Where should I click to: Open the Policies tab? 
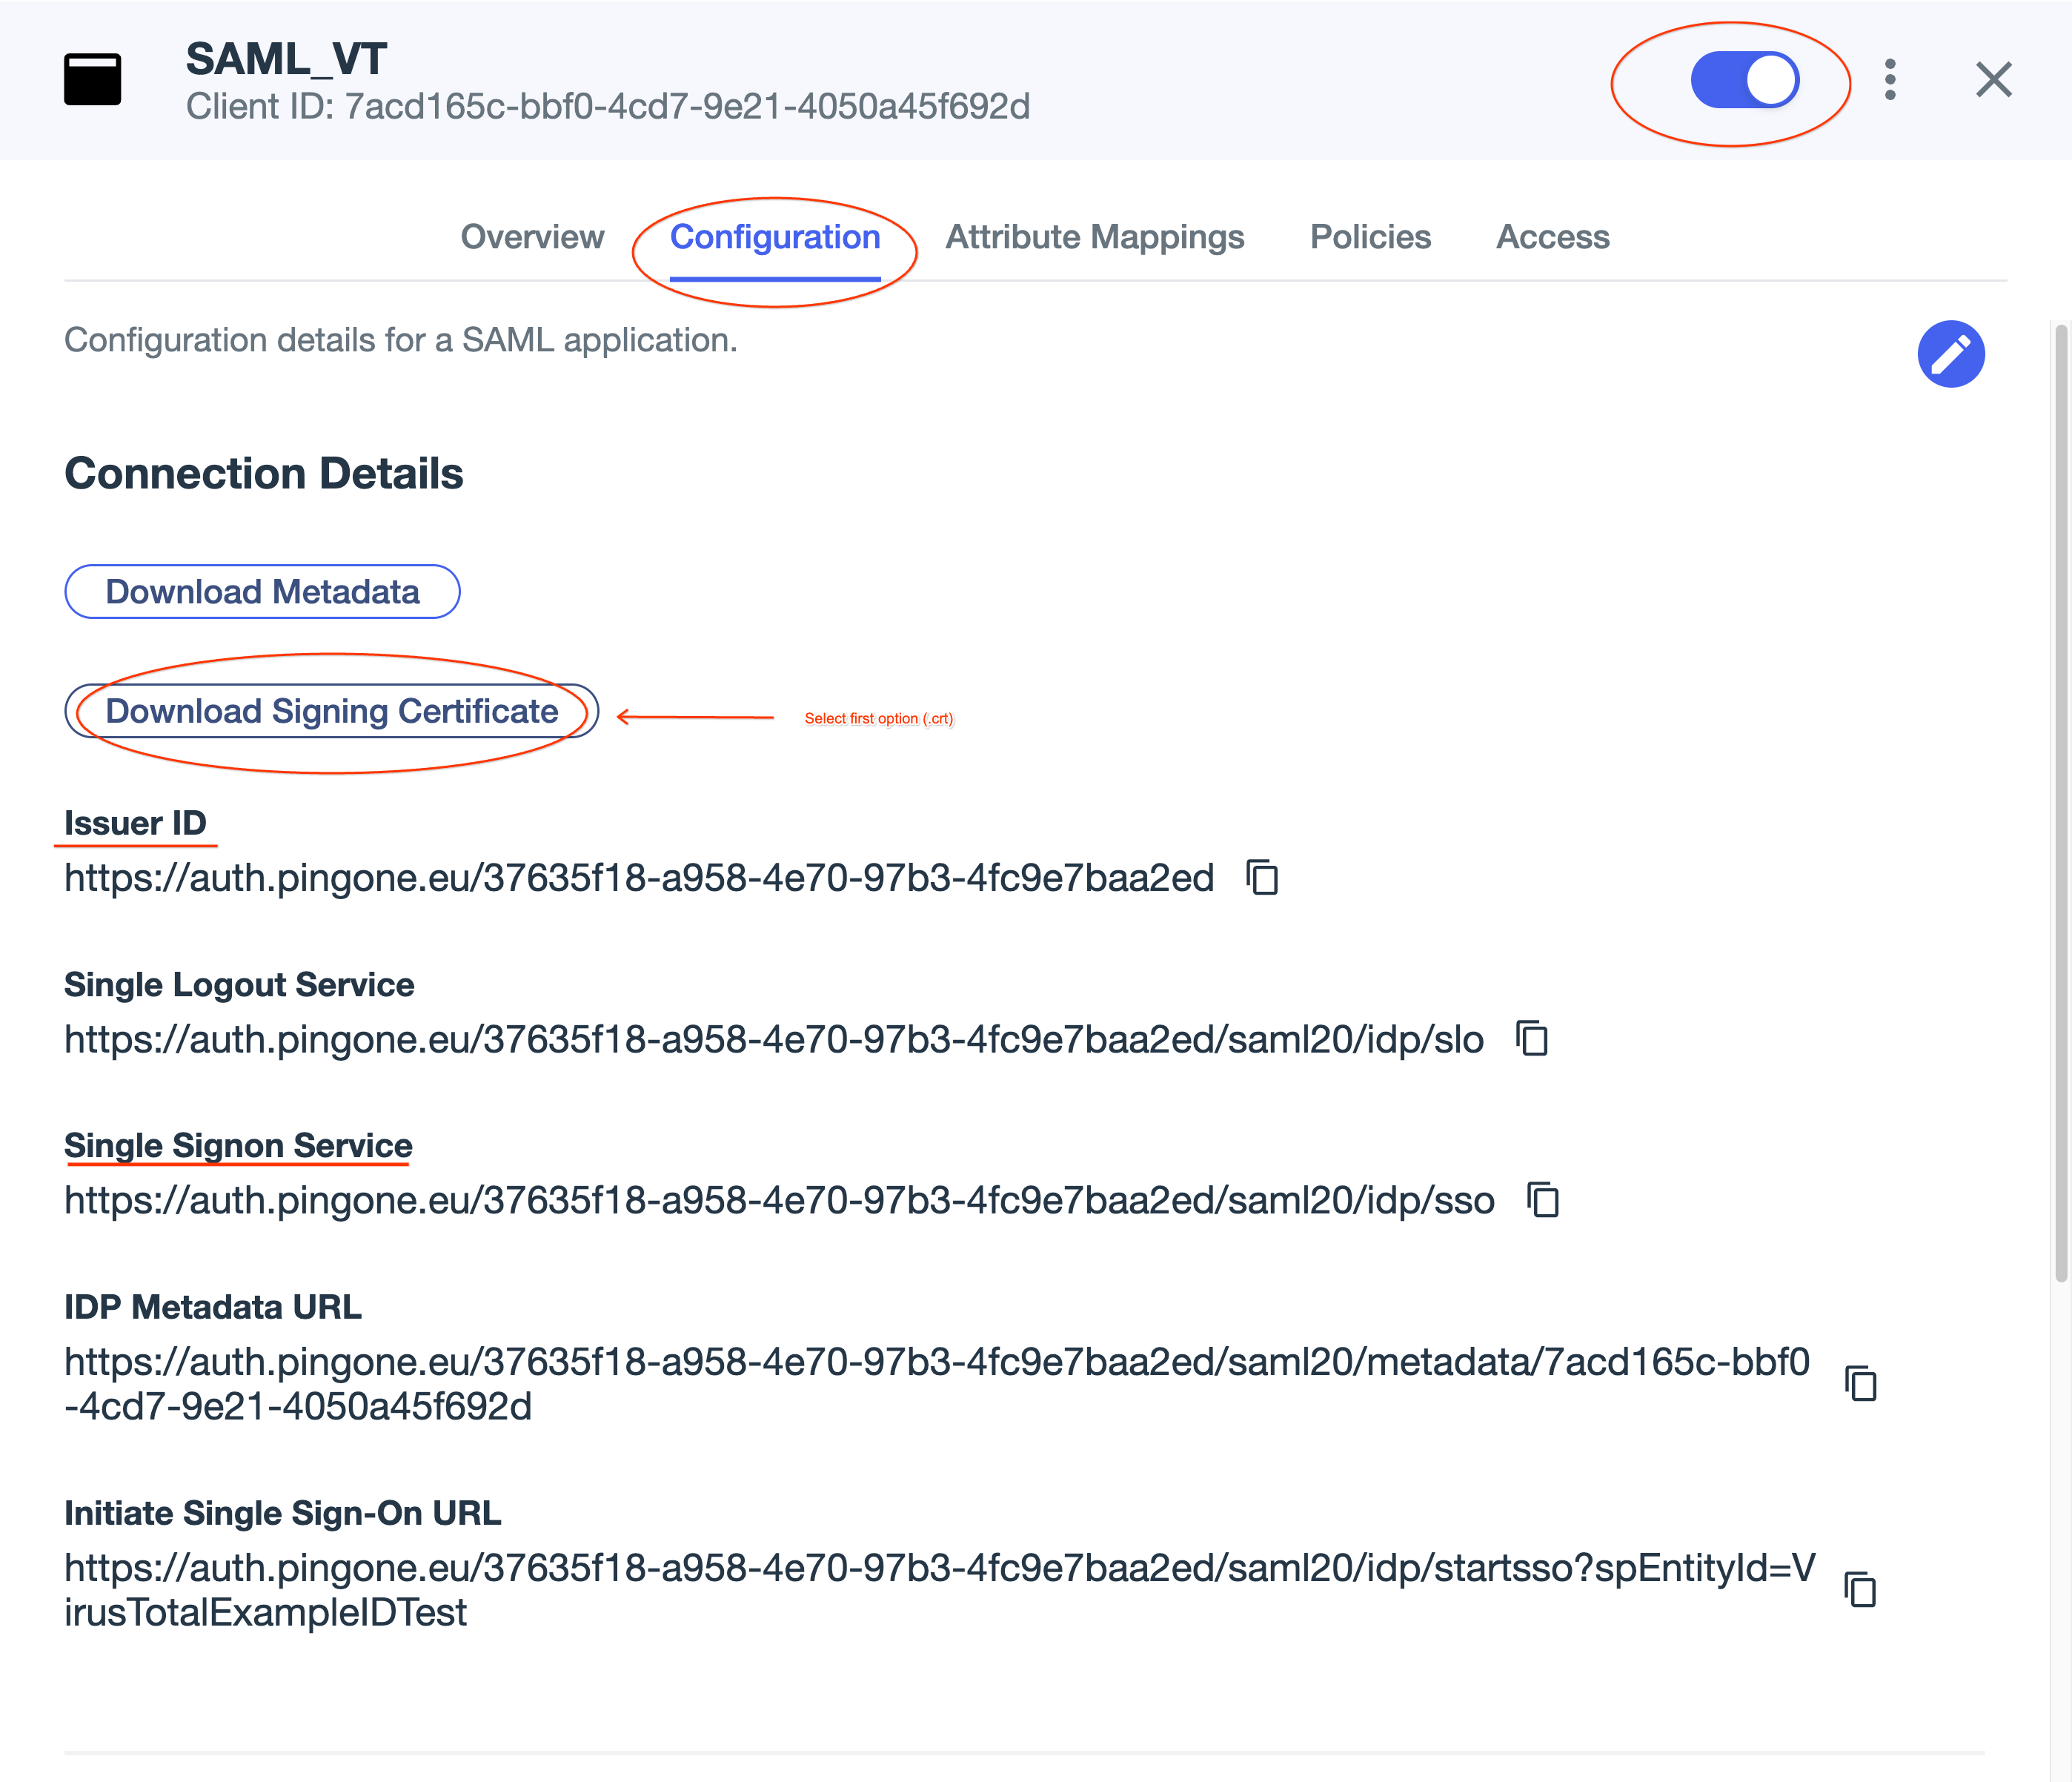(x=1371, y=236)
